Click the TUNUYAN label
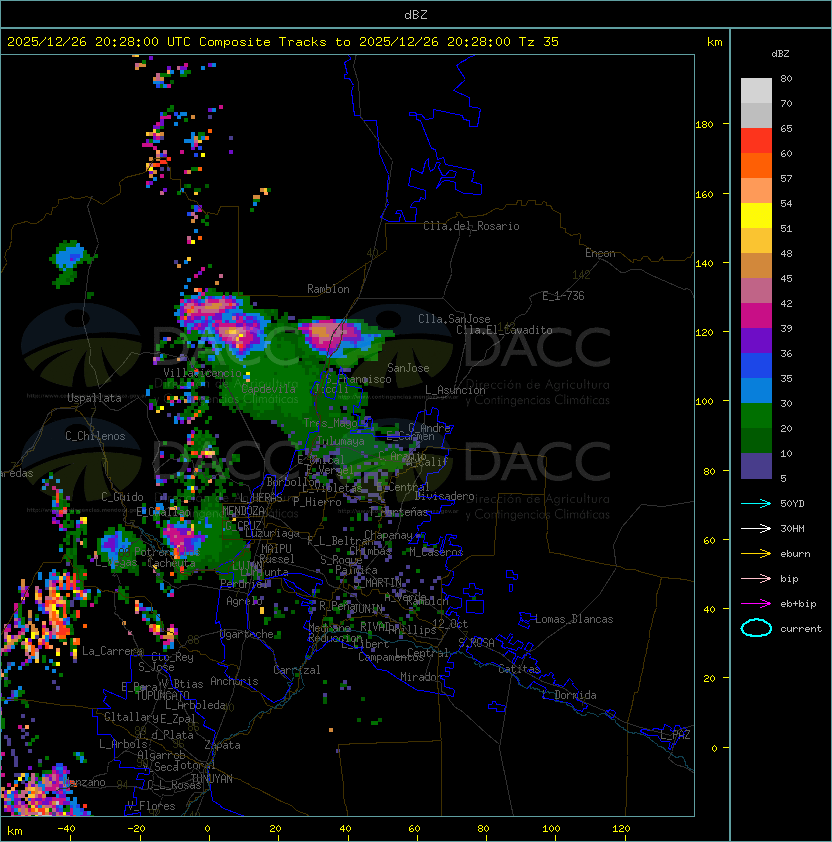832x842 pixels. pyautogui.click(x=212, y=779)
